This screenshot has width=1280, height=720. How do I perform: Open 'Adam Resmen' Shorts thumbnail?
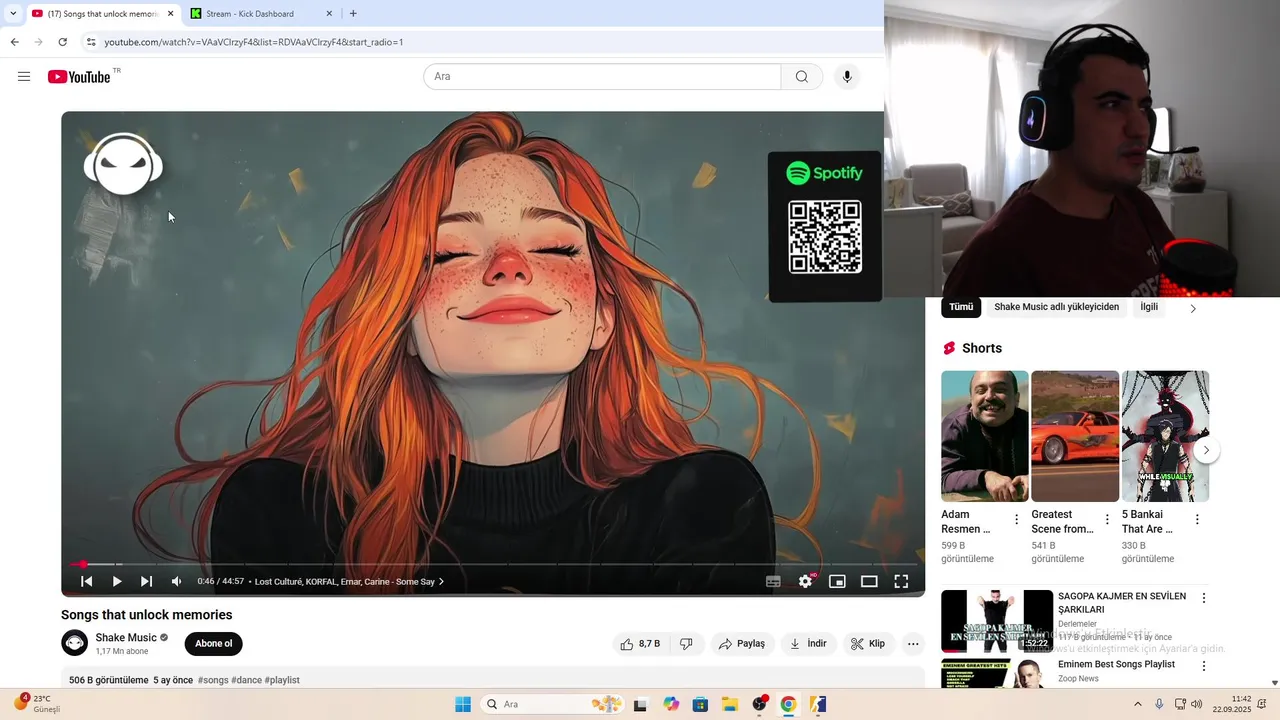985,436
